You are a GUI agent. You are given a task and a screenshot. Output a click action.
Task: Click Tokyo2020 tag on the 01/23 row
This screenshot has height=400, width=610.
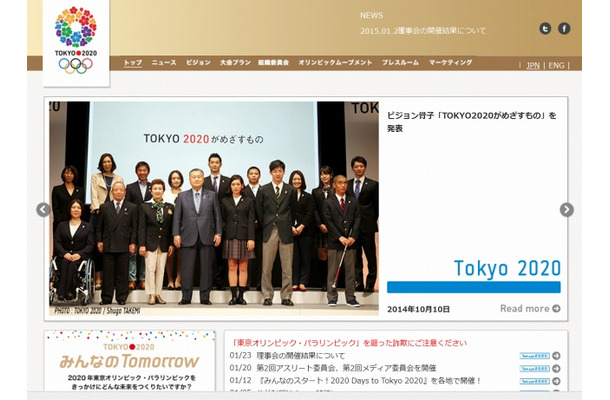[x=535, y=356]
